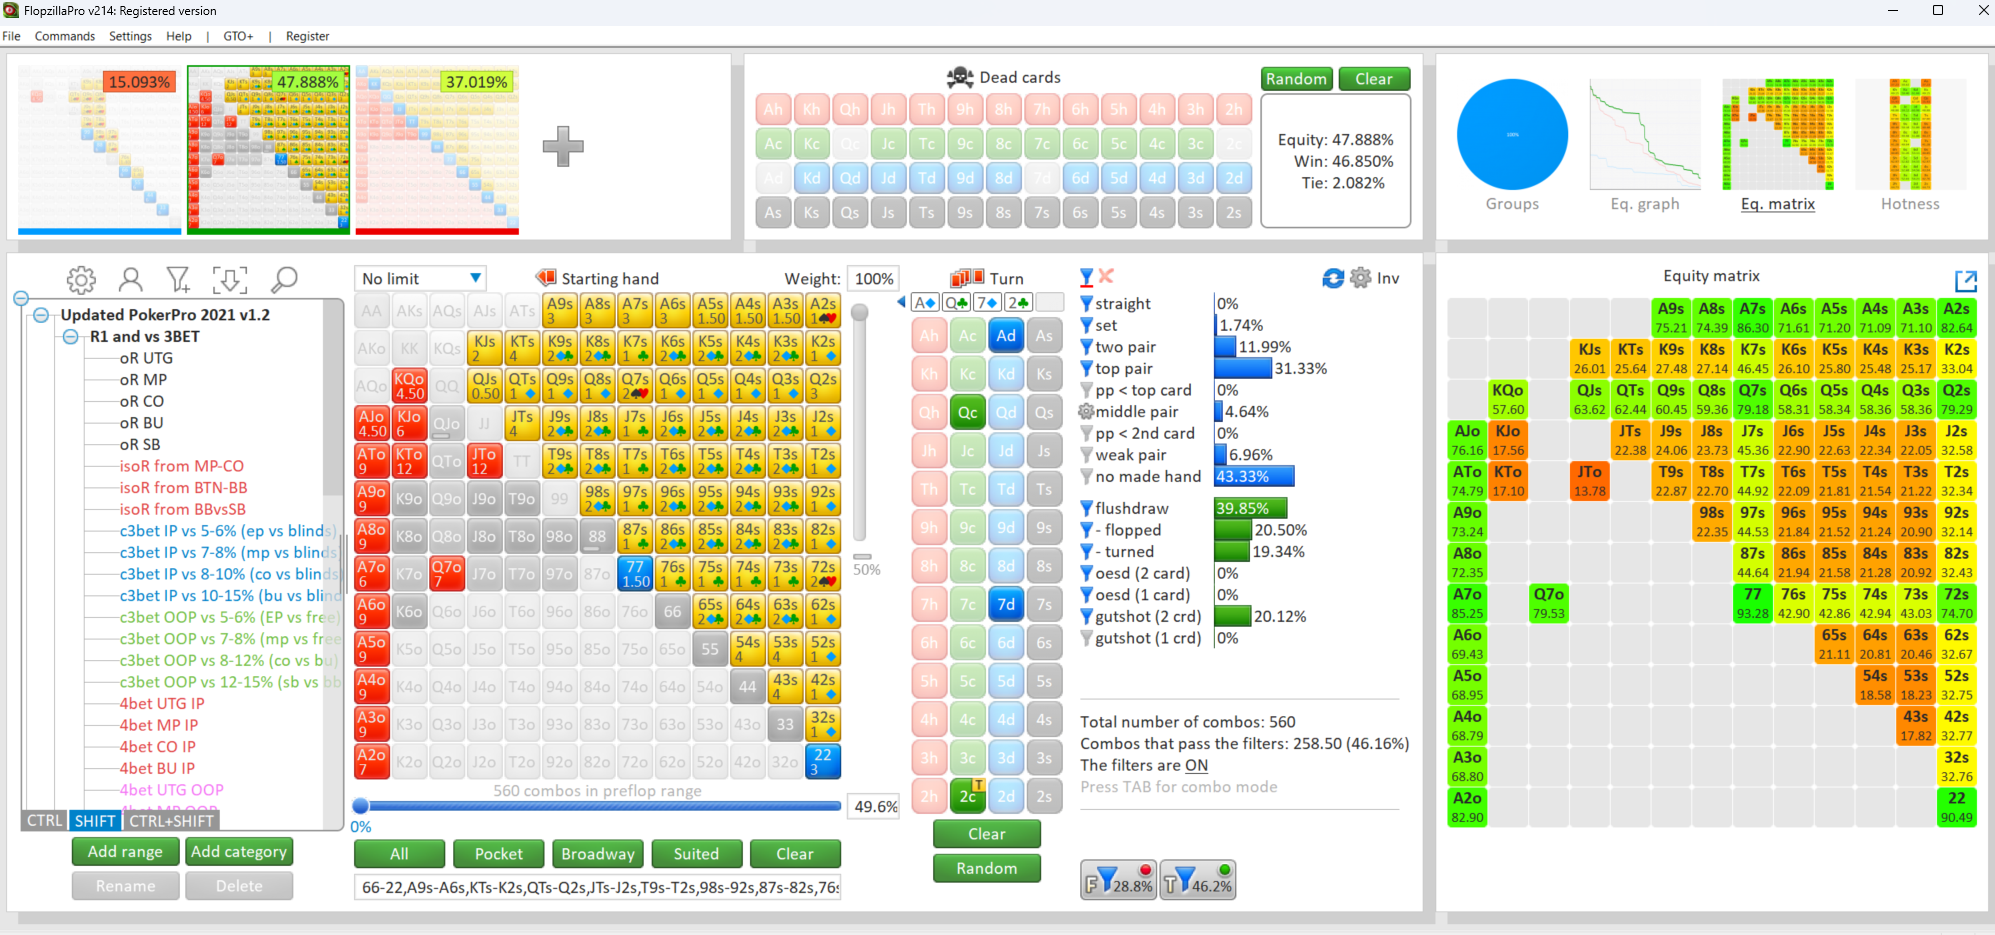Screen dimensions: 1995x935
Task: Open the range settings gear icon
Action: click(x=81, y=279)
